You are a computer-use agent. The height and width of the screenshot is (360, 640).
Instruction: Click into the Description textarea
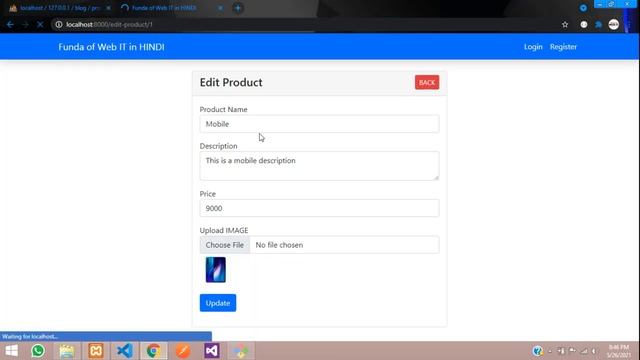(320, 166)
